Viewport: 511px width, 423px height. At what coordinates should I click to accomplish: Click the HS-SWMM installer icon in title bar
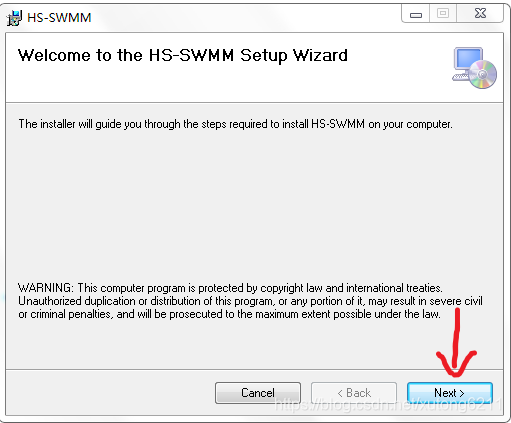tap(15, 18)
